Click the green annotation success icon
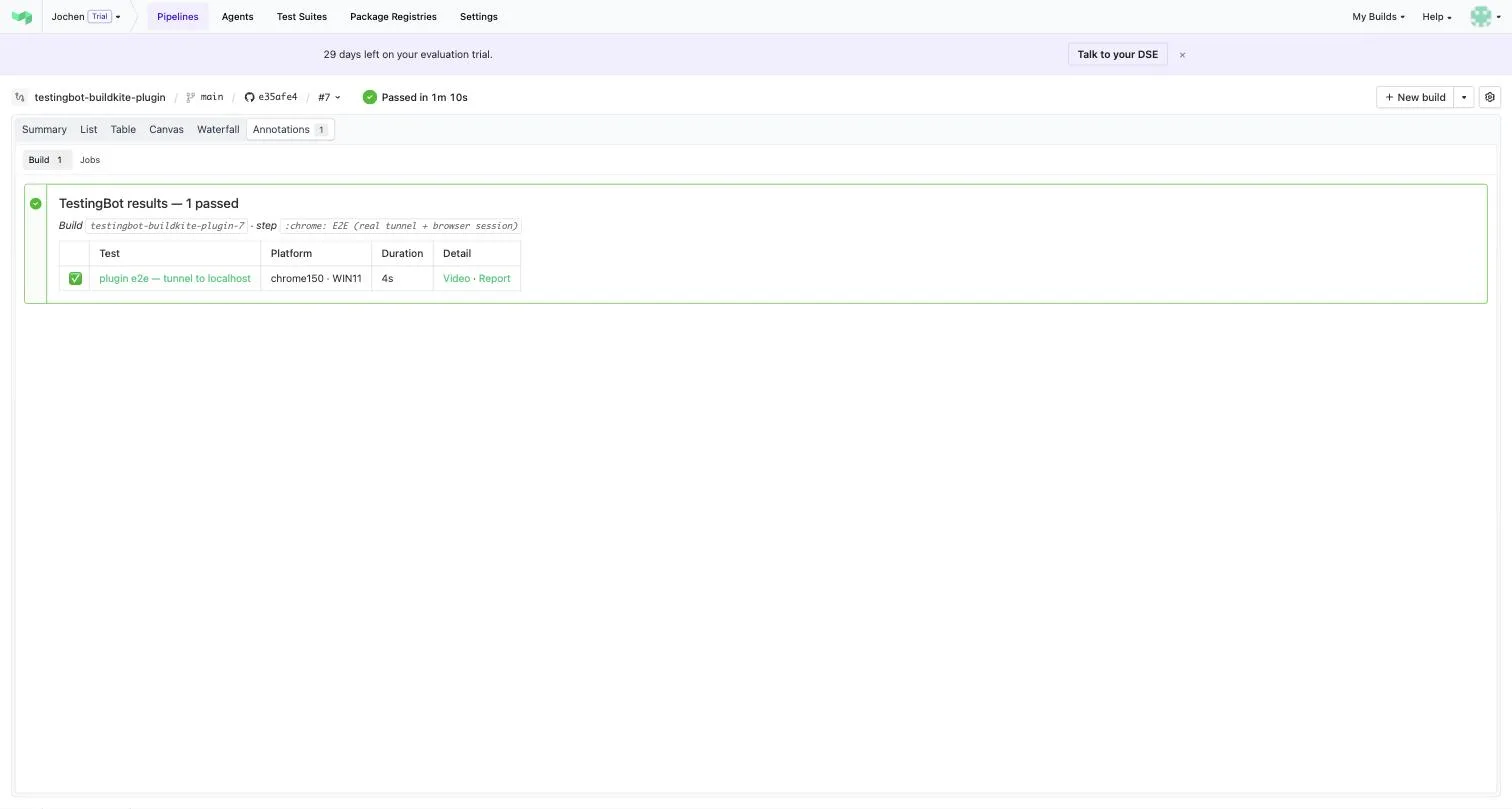The height and width of the screenshot is (809, 1512). 36,204
